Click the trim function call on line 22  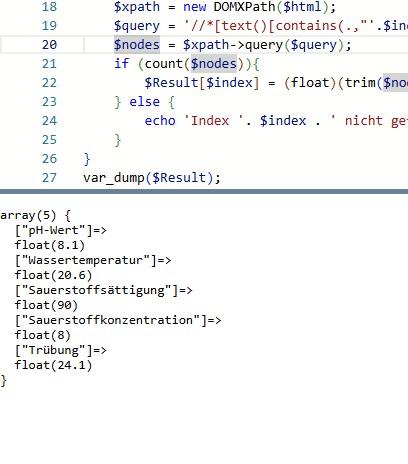pyautogui.click(x=360, y=83)
